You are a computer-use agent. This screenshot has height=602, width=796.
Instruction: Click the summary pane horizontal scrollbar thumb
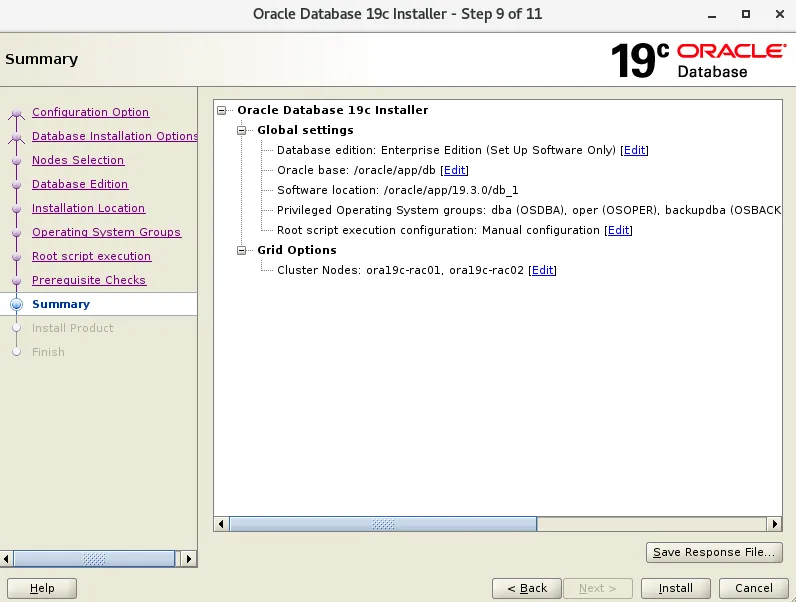383,524
